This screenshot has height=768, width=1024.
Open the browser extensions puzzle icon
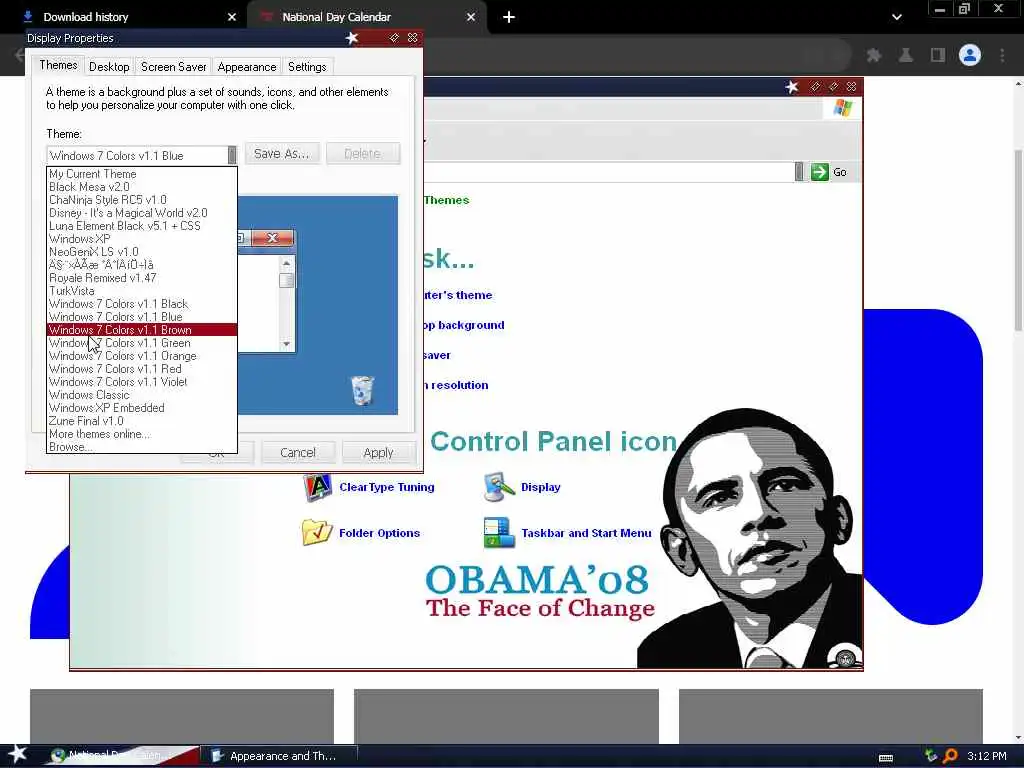874,56
